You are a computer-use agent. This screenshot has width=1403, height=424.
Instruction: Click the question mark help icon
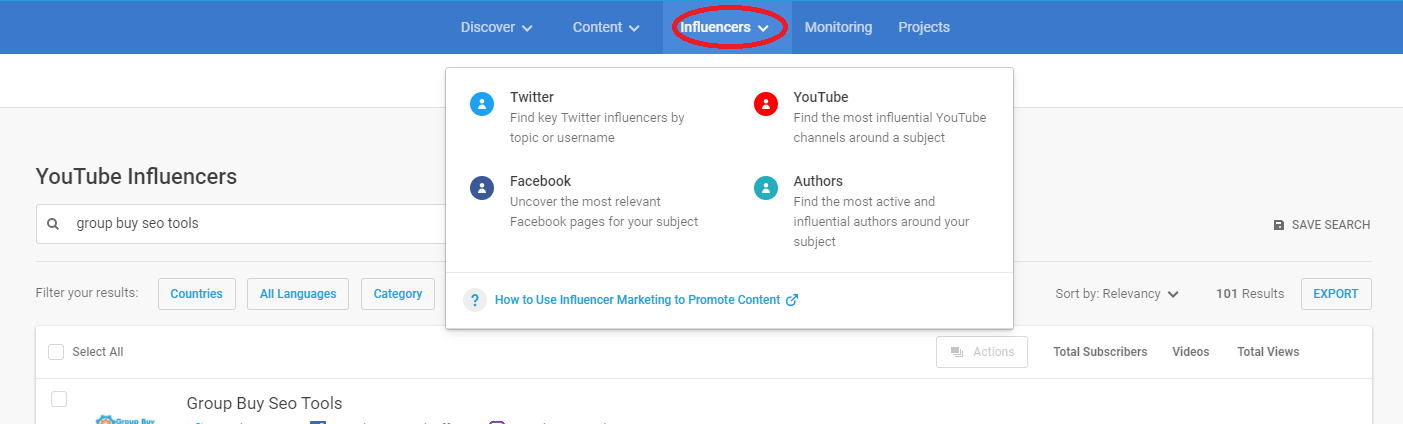click(475, 300)
